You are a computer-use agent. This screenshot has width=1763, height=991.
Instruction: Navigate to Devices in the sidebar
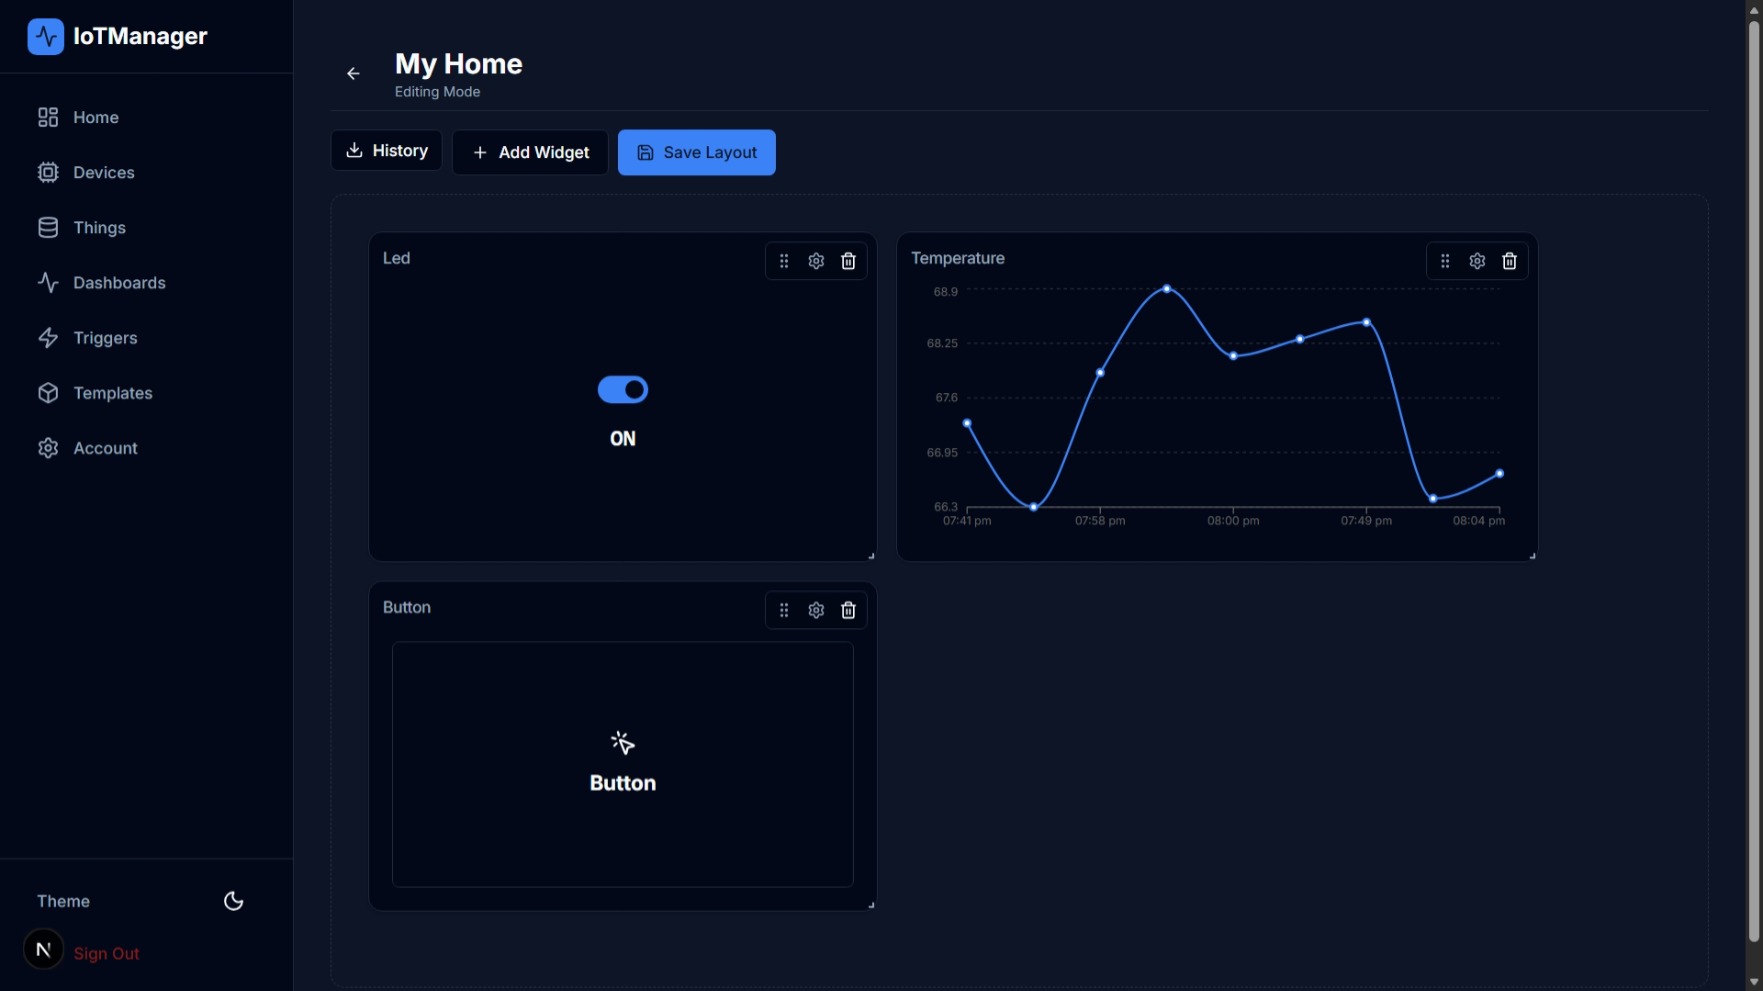click(x=103, y=172)
